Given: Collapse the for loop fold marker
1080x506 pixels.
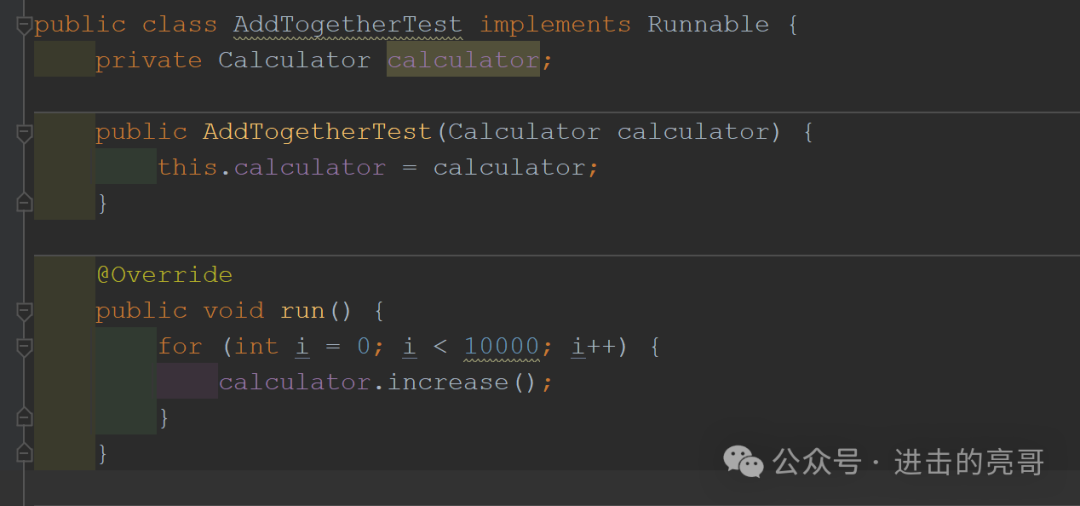Looking at the screenshot, I should (24, 347).
